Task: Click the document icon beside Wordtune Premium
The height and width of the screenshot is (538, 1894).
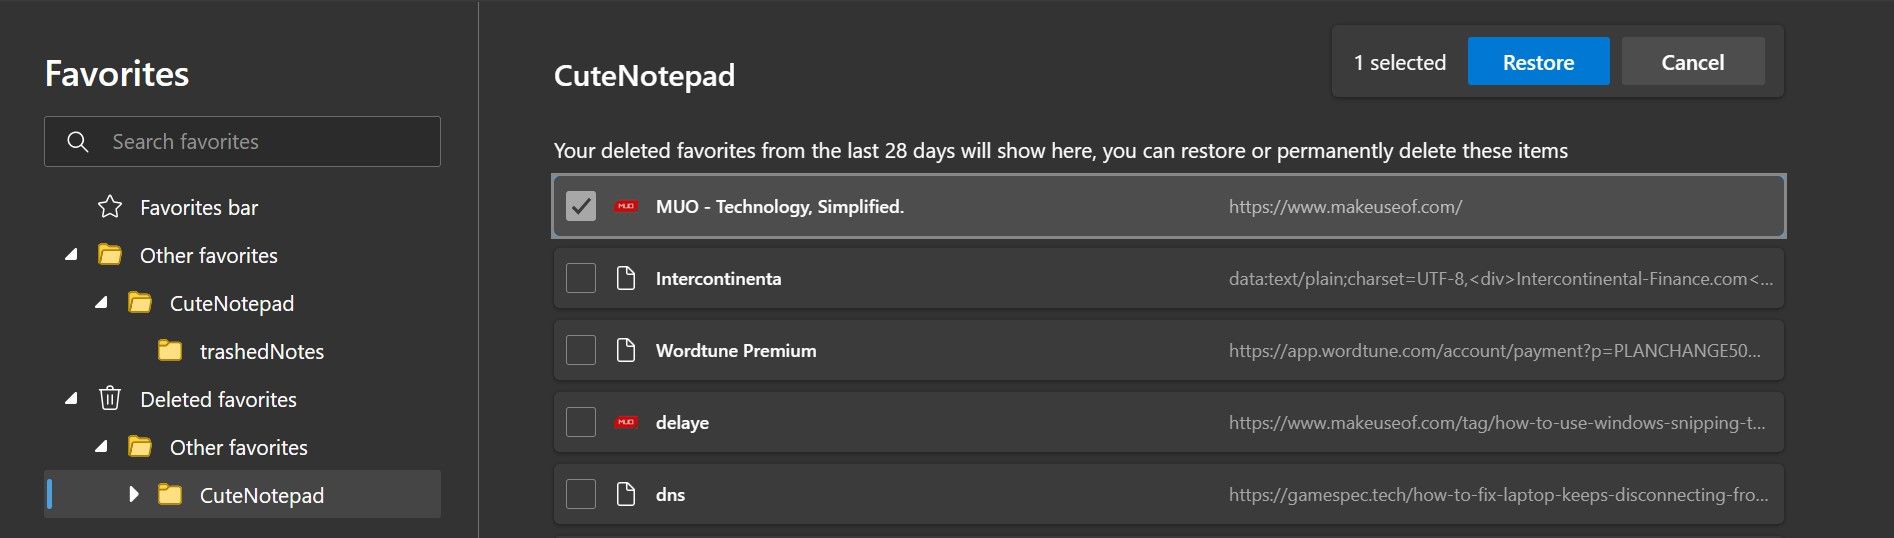Action: coord(626,351)
